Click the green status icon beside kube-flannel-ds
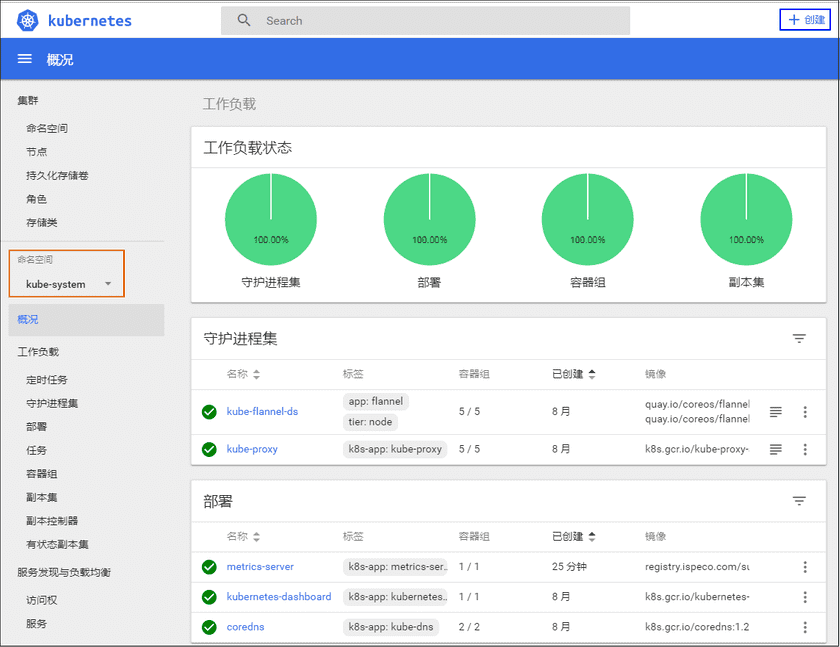This screenshot has width=840, height=647. (x=209, y=411)
